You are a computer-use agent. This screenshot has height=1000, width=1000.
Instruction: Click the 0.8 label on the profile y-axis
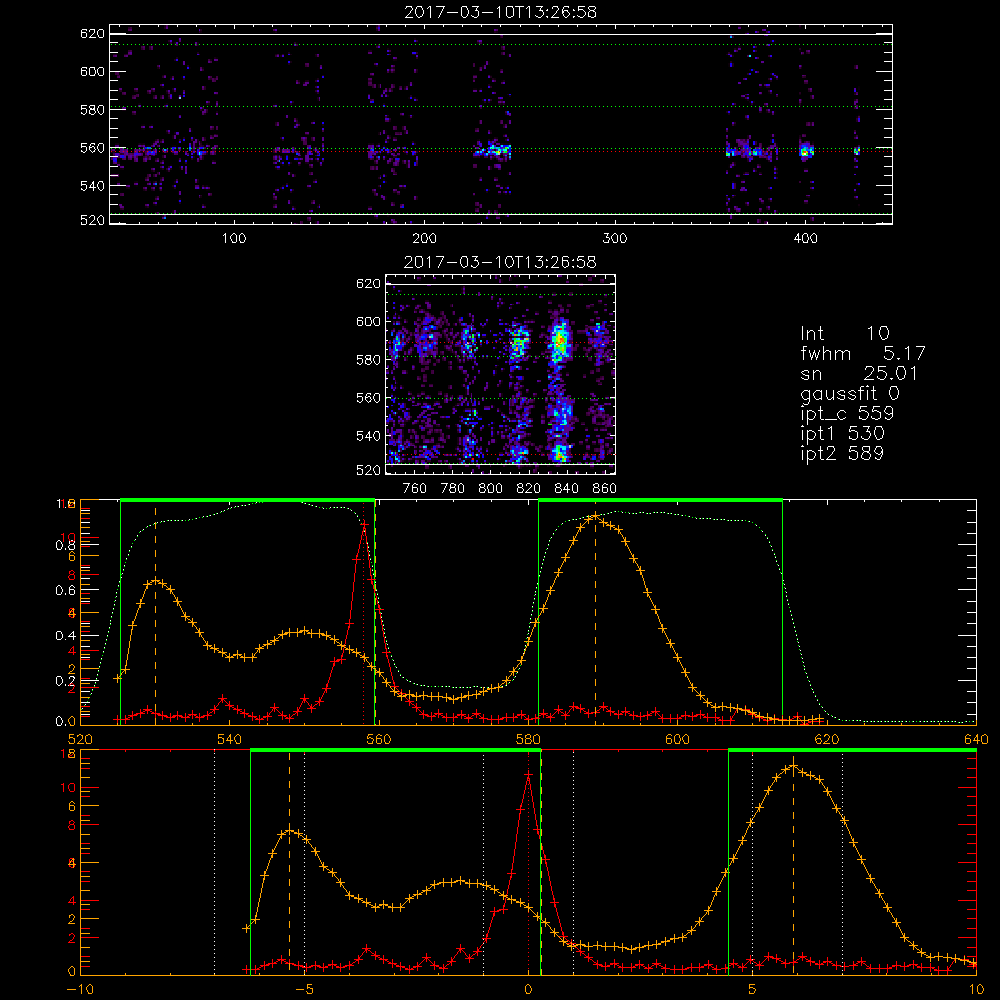tap(65, 545)
